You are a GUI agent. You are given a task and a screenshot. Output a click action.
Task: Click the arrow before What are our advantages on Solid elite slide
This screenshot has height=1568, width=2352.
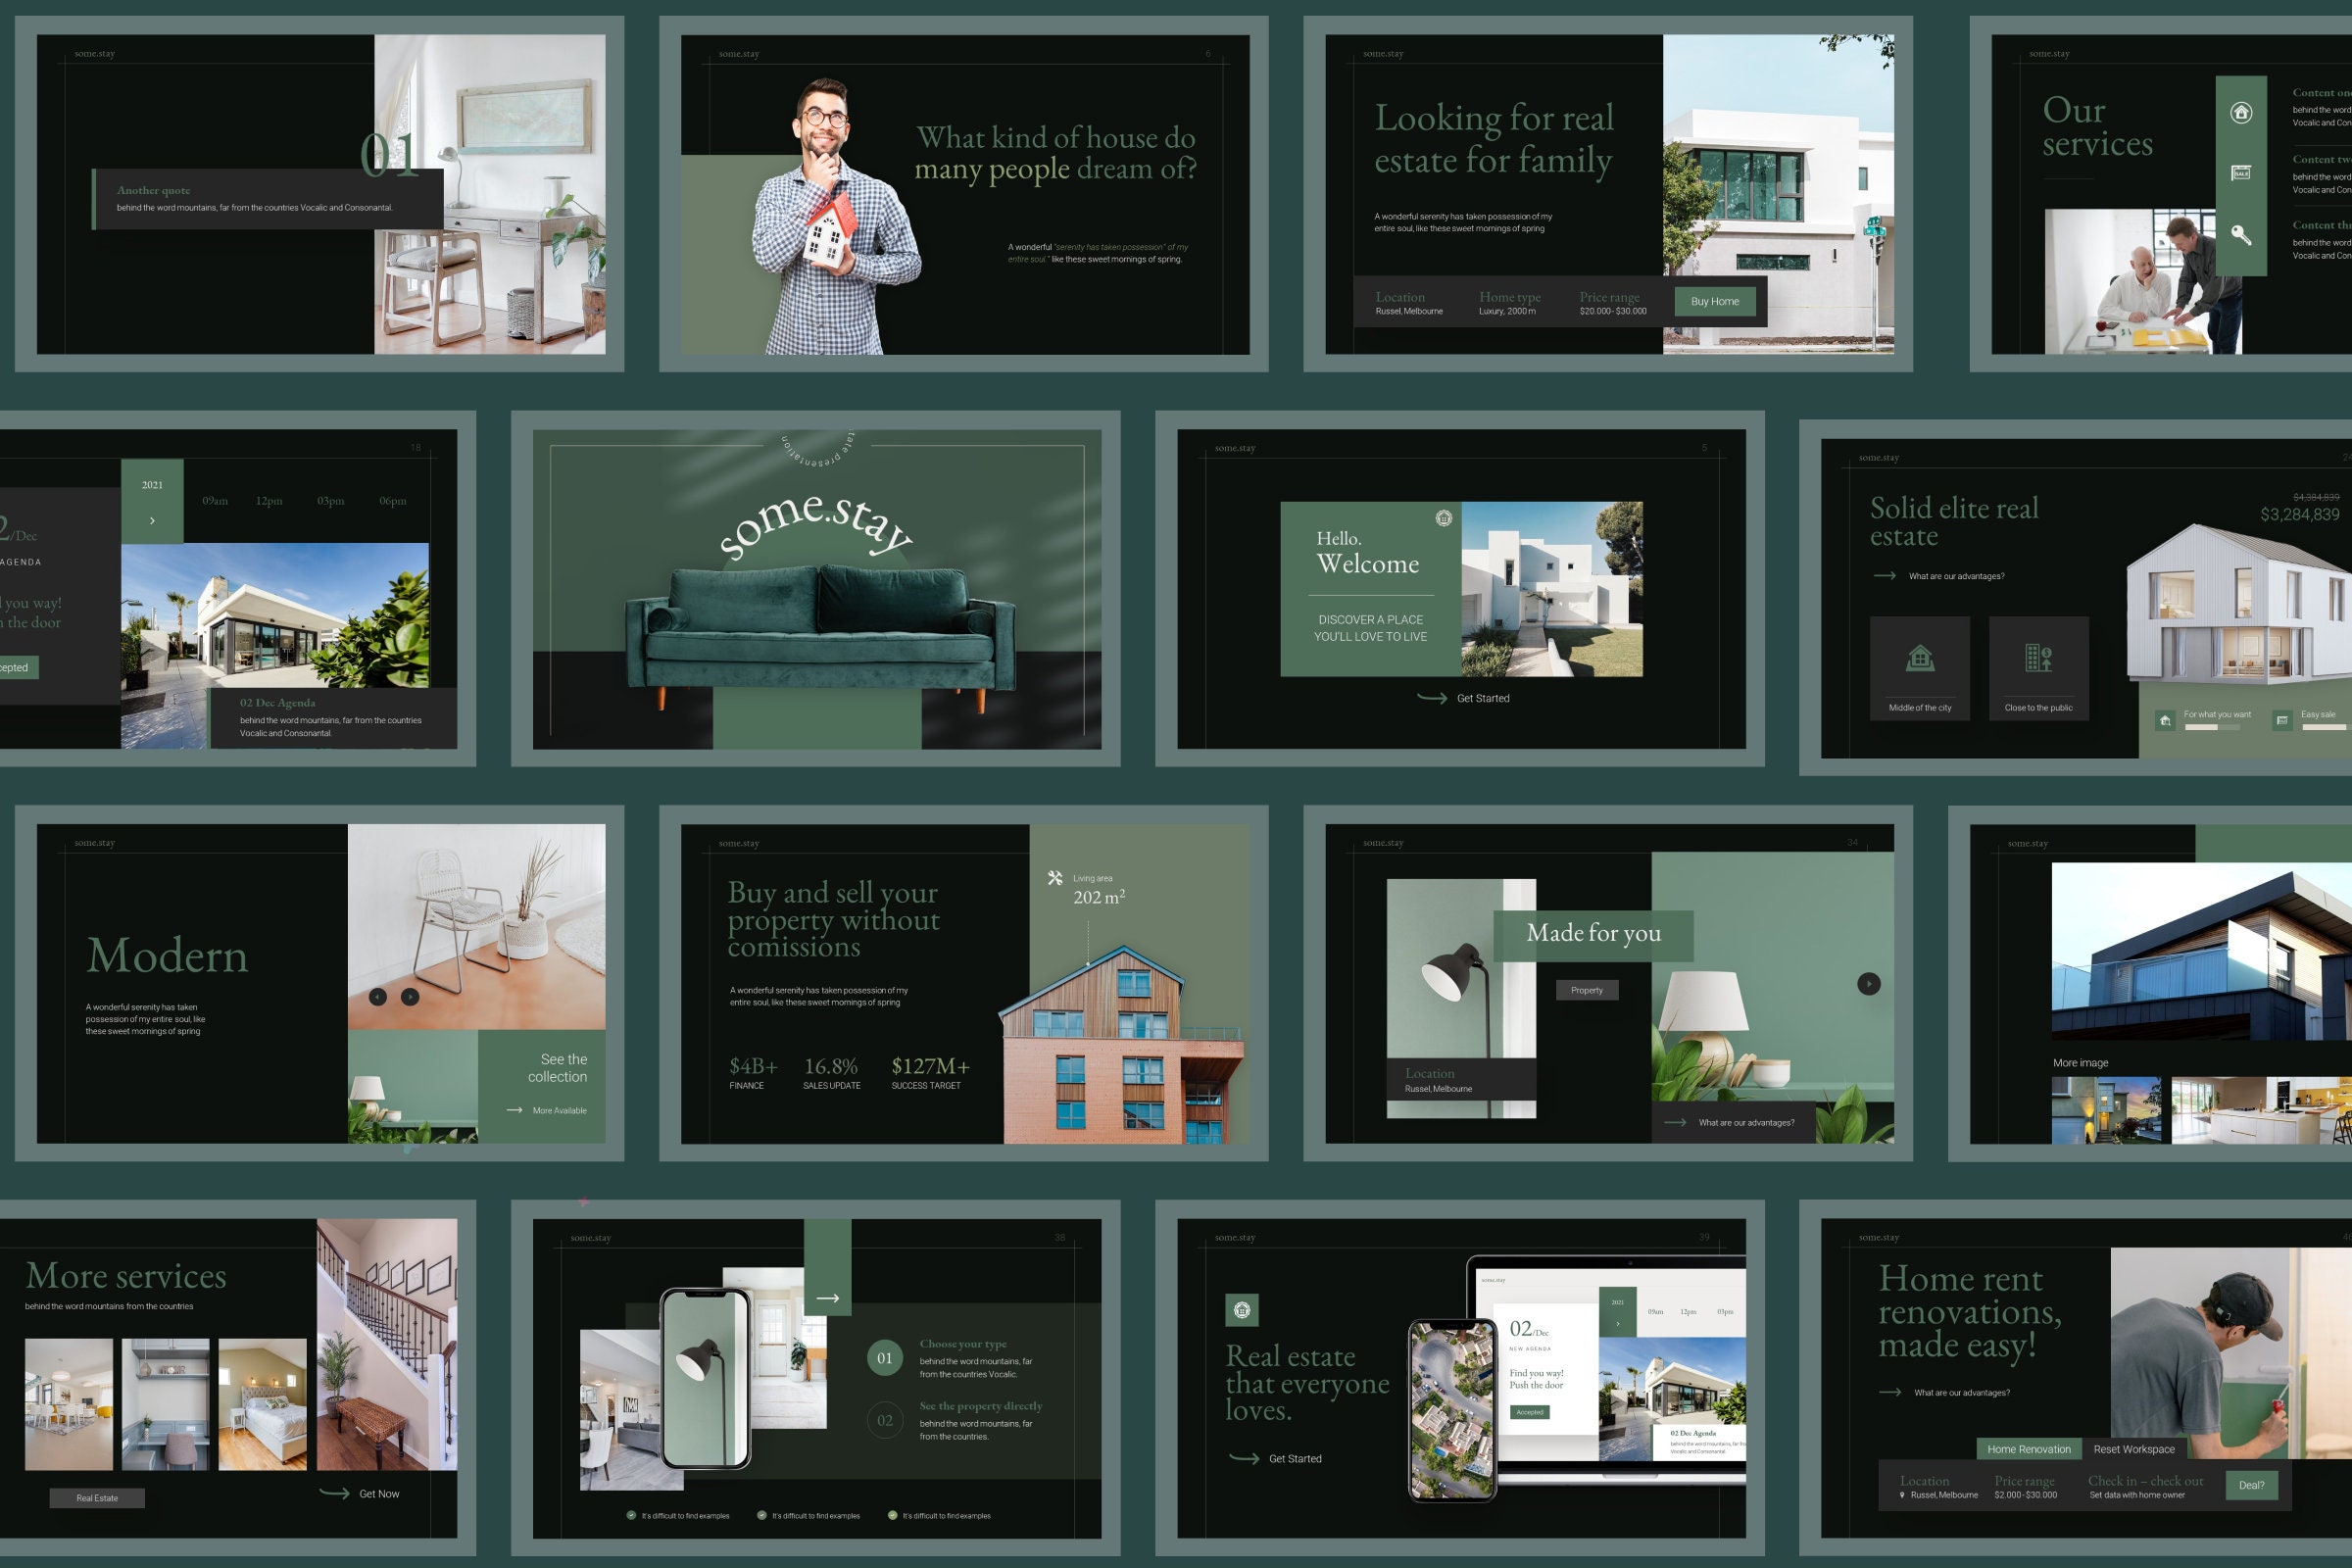(1885, 576)
